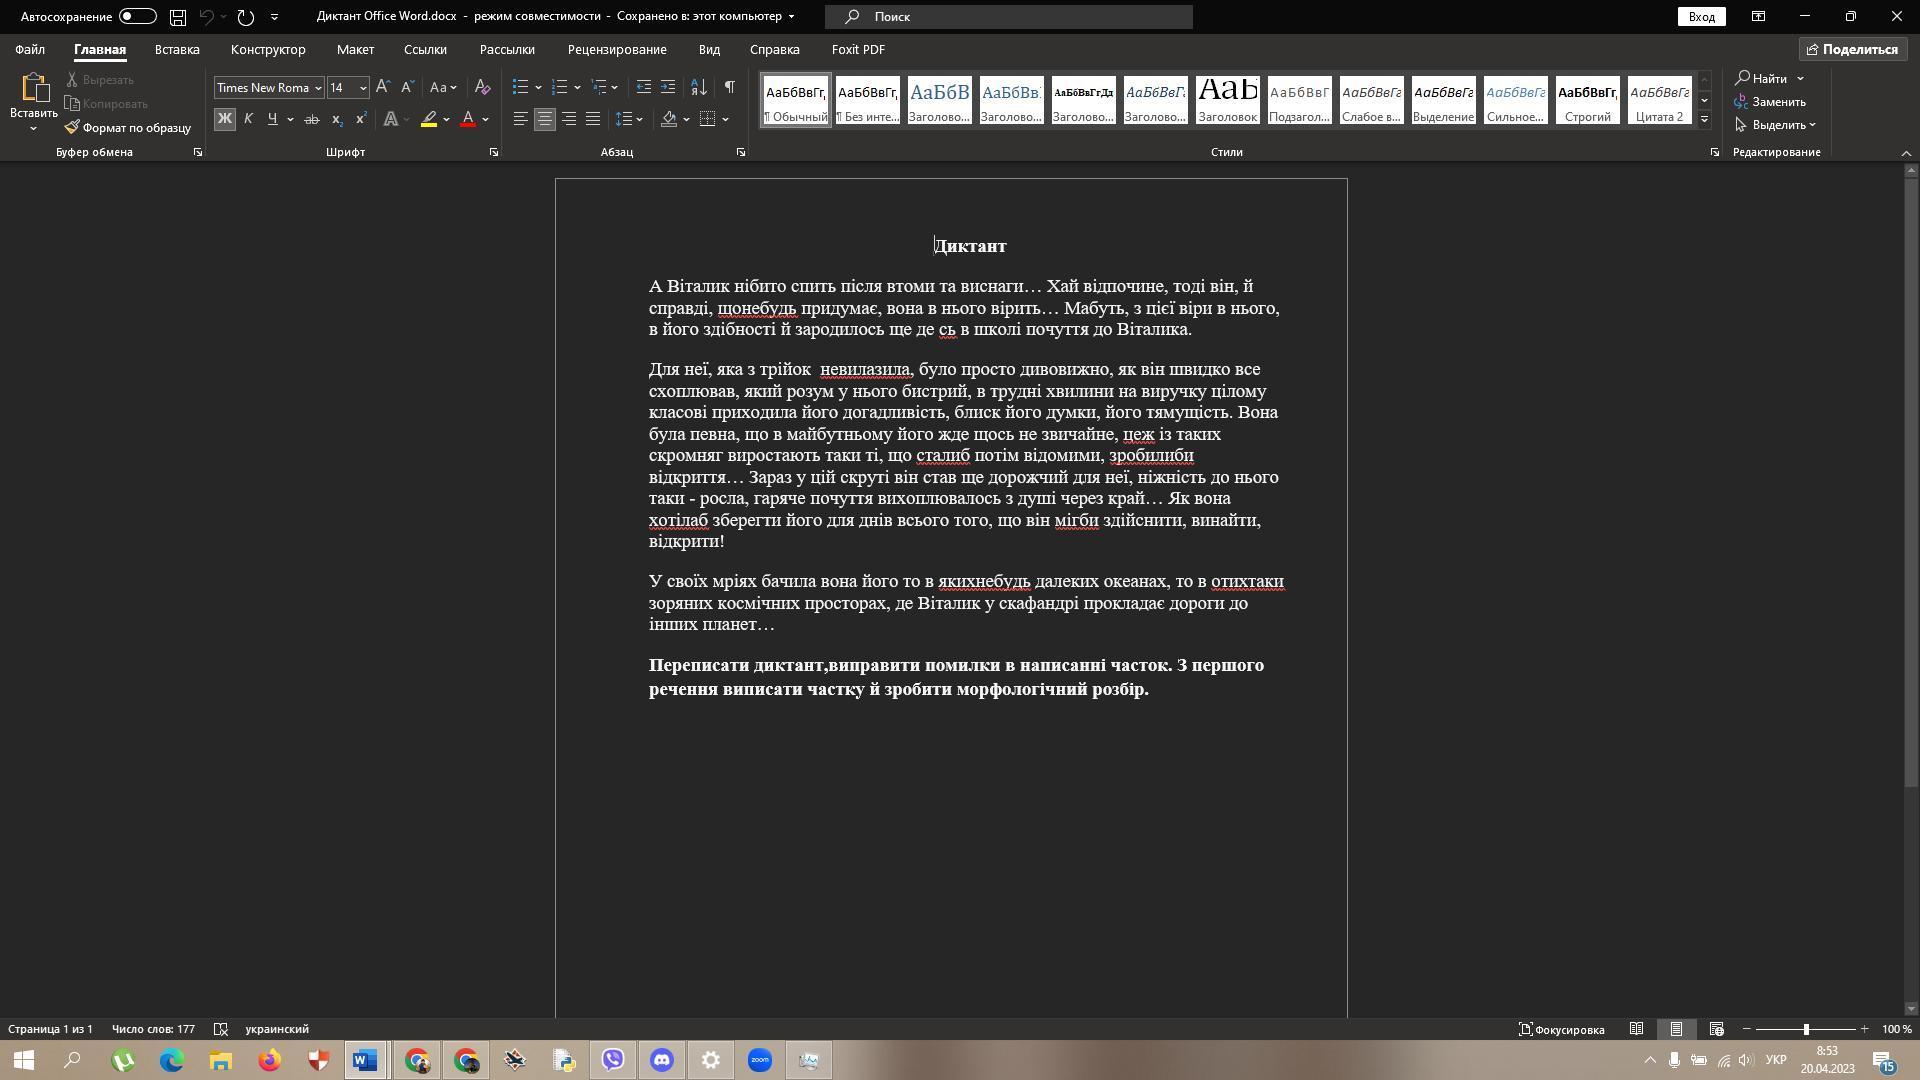This screenshot has height=1080, width=1920.
Task: Click the Increase Indent icon
Action: coord(668,87)
